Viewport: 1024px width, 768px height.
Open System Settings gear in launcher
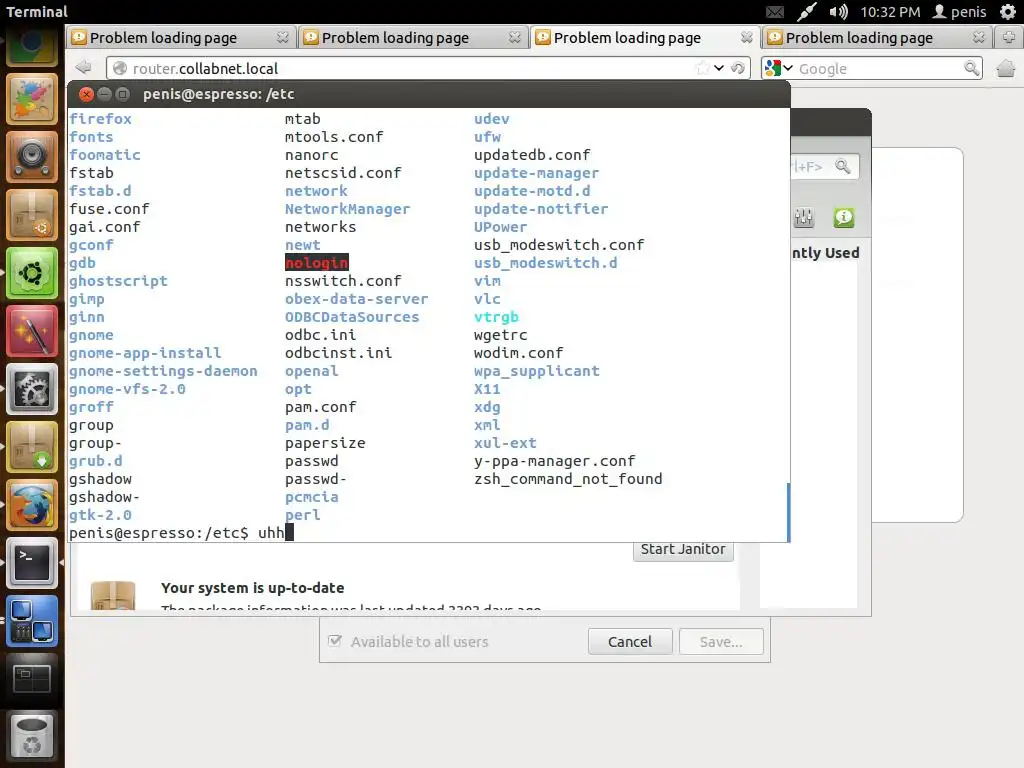[x=31, y=389]
